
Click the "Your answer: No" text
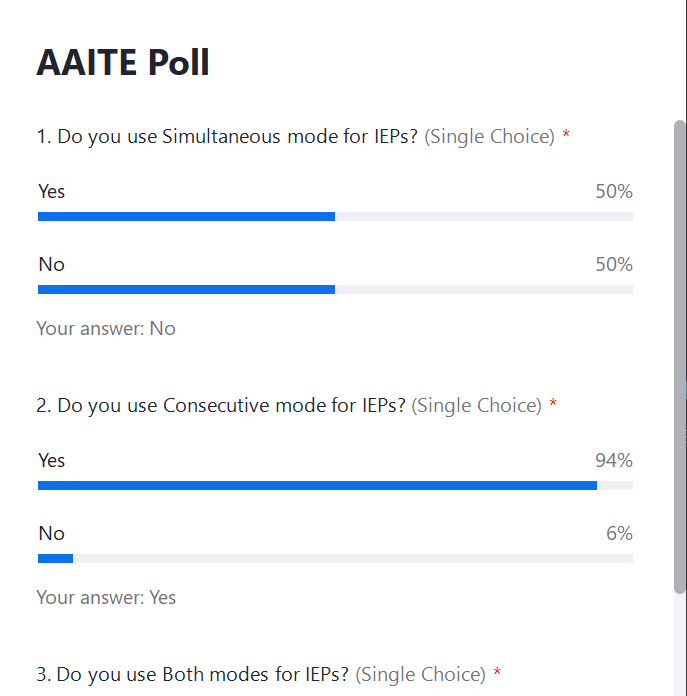(x=106, y=328)
